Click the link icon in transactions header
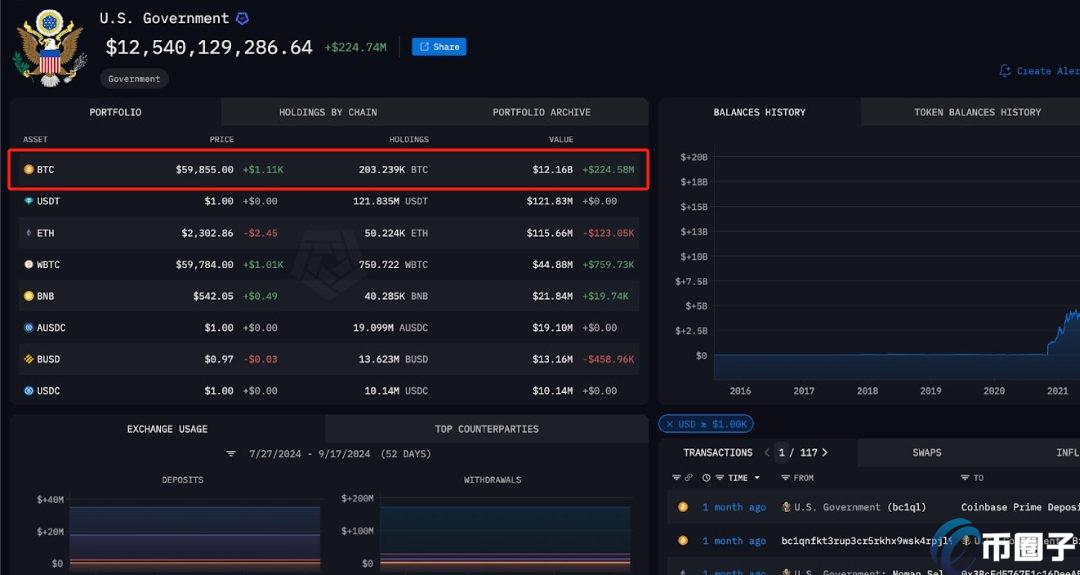Image resolution: width=1080 pixels, height=575 pixels. pyautogui.click(x=689, y=478)
